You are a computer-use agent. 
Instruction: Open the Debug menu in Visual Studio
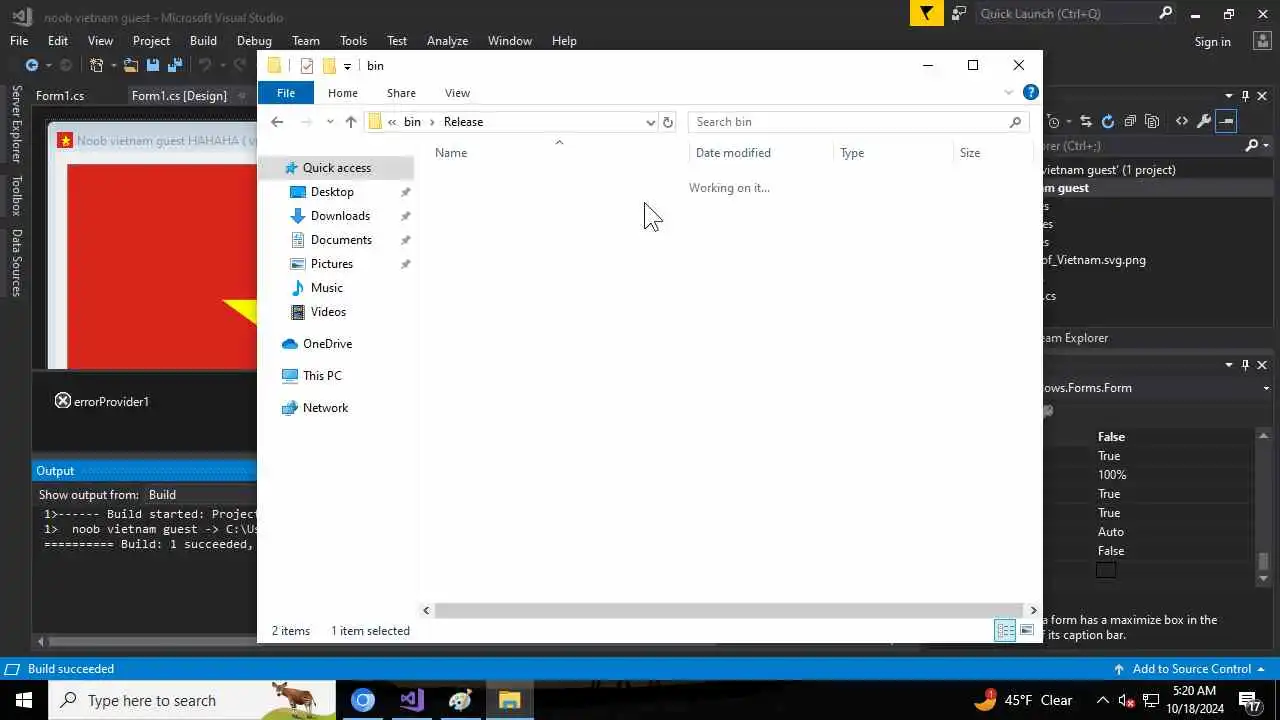(254, 41)
